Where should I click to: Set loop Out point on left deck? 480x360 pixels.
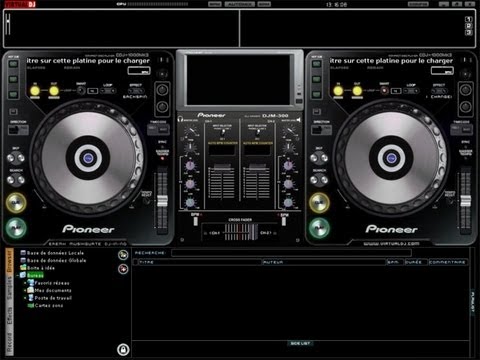tap(54, 90)
